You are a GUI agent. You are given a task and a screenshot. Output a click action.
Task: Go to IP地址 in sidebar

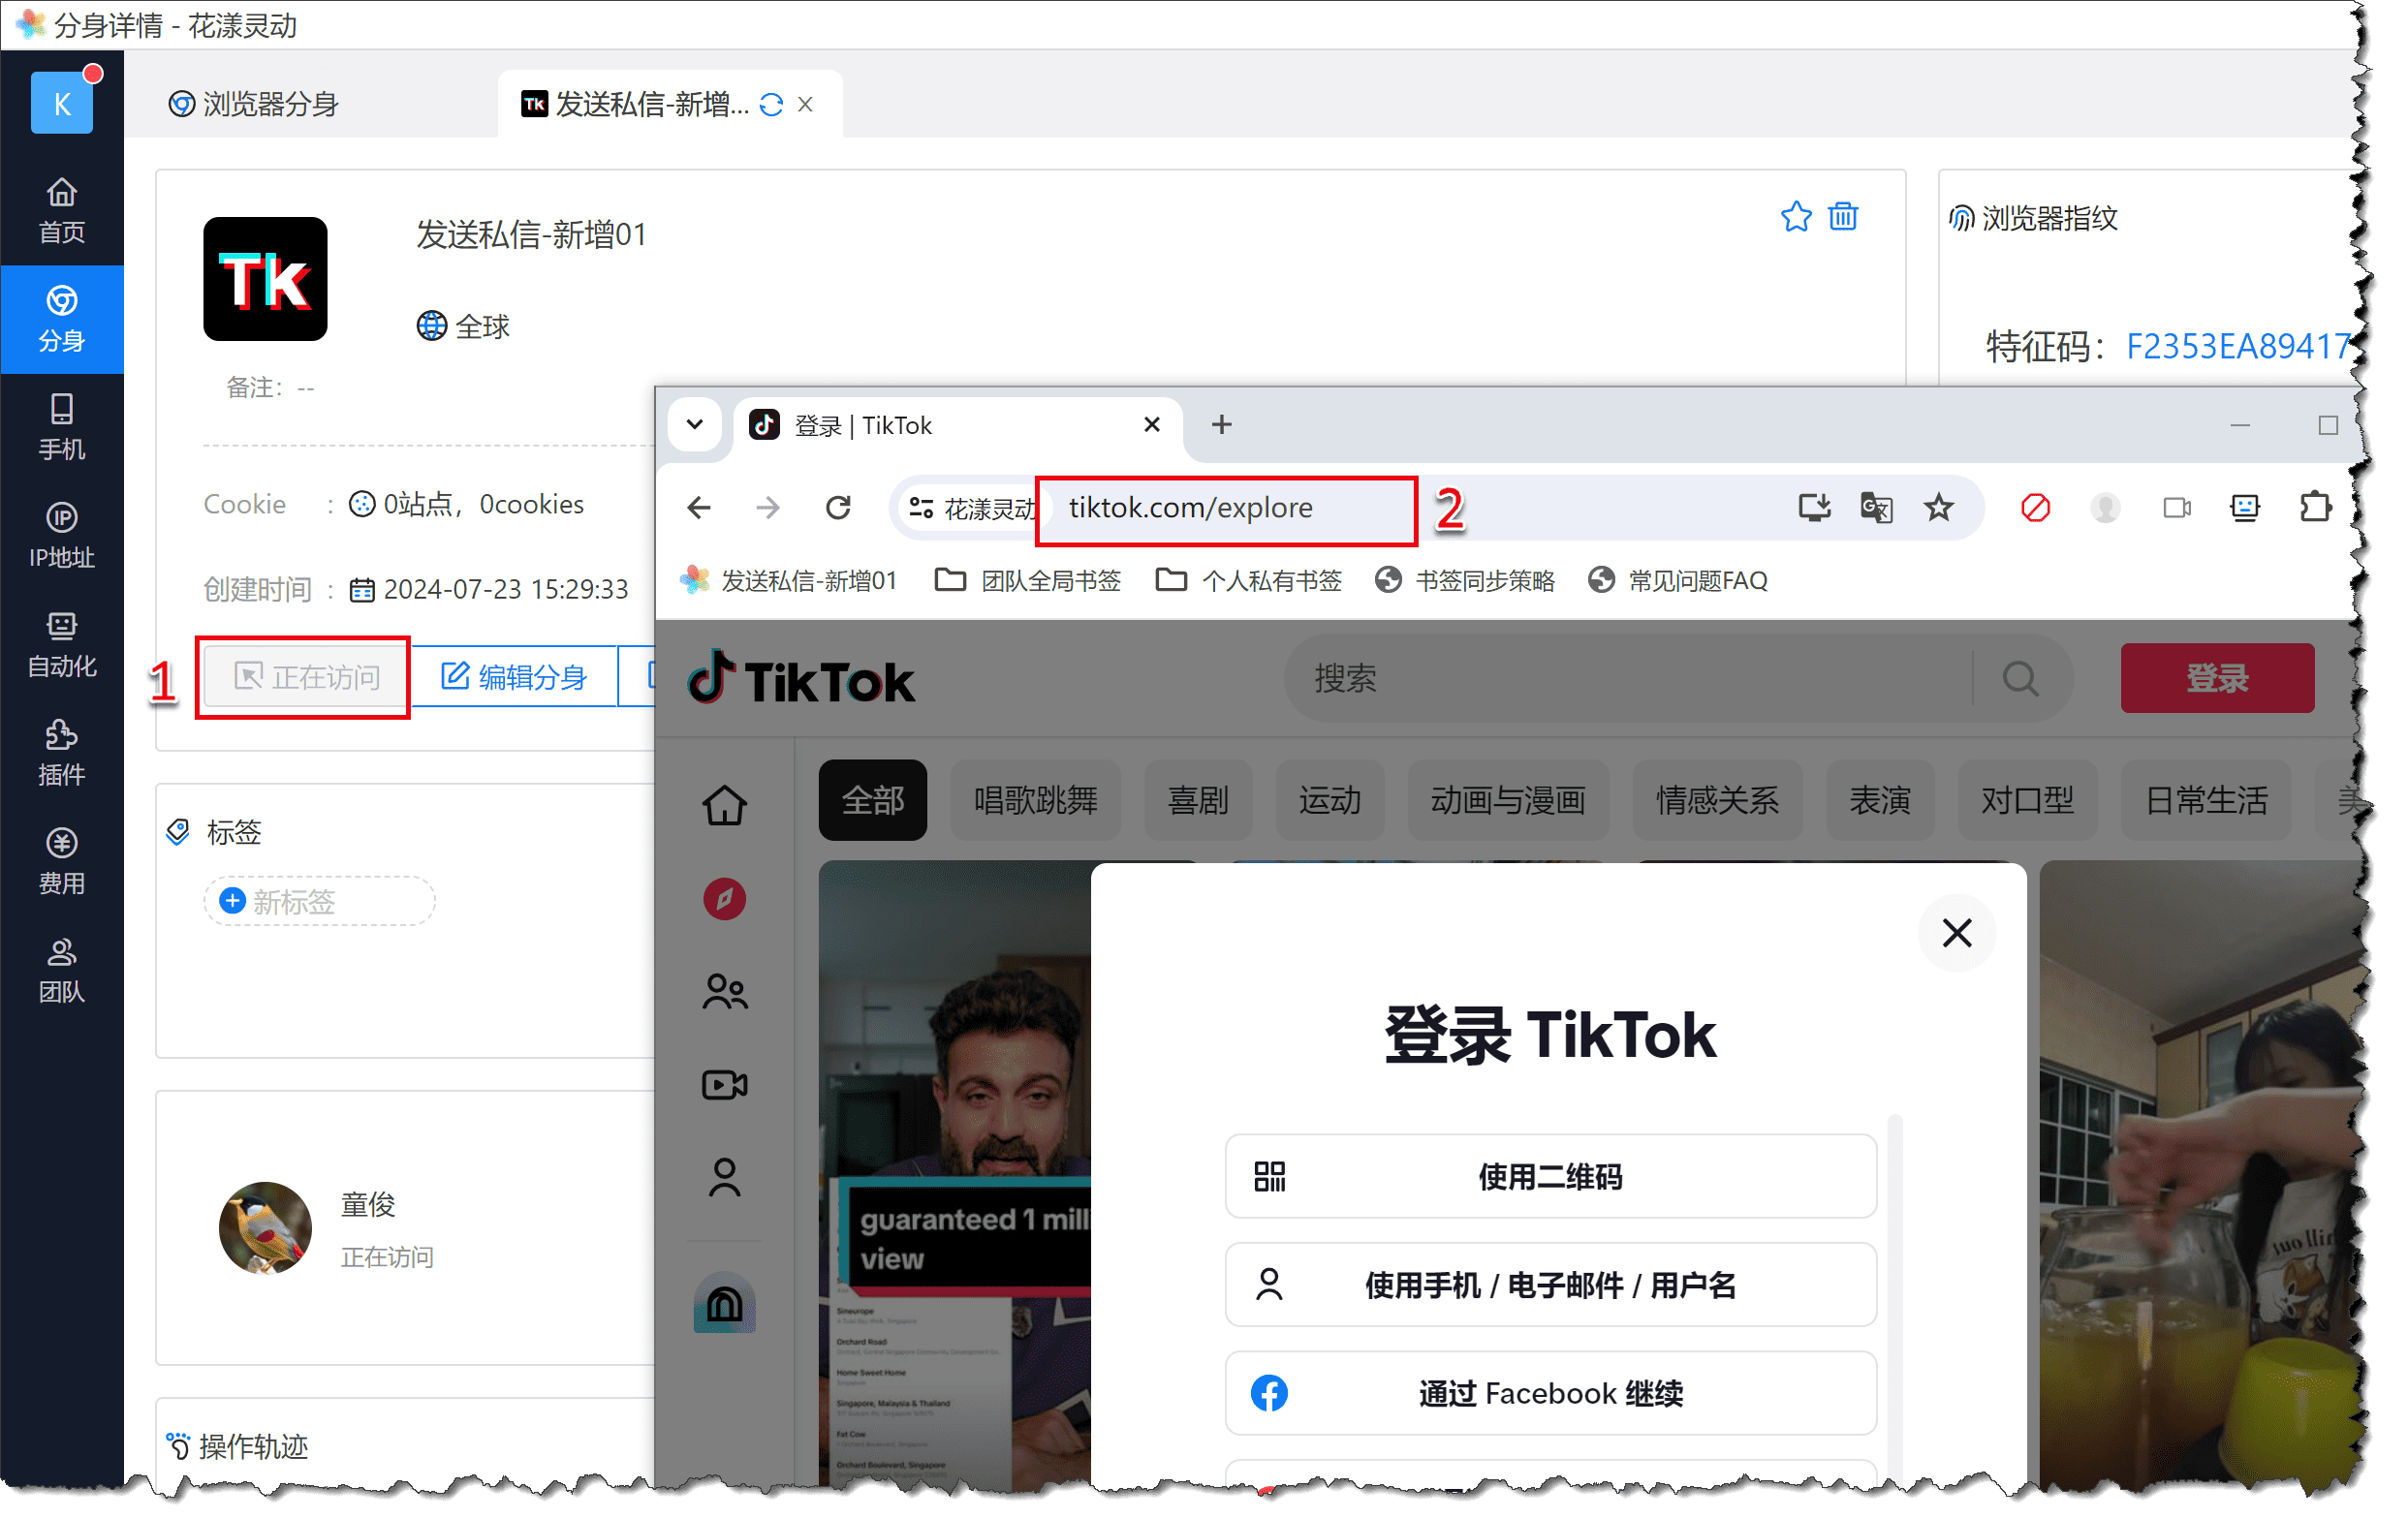pos(61,537)
